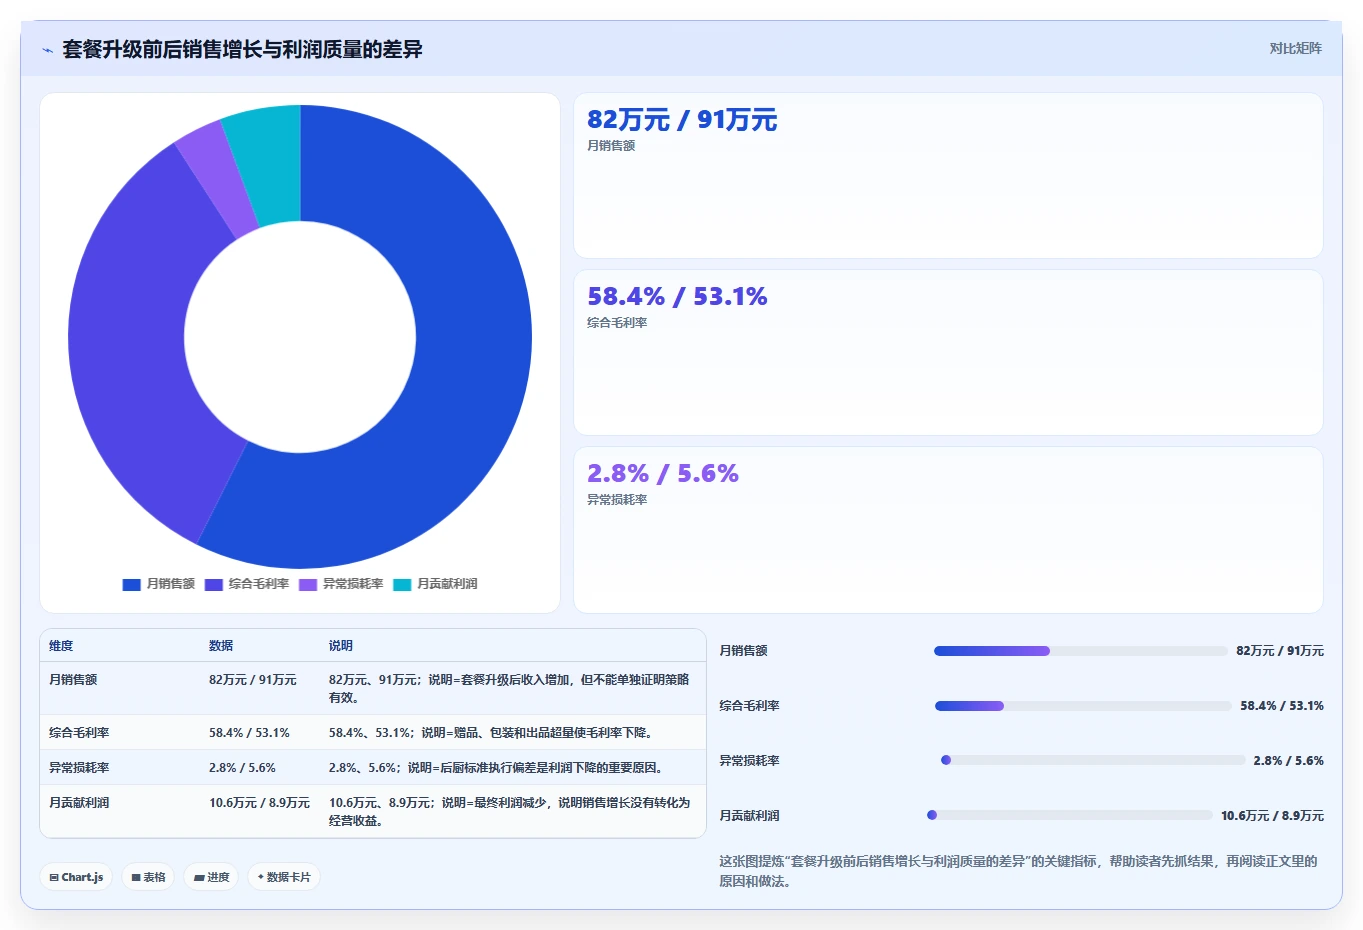Click table value 10.6万元 / 8.9万元
Image resolution: width=1363 pixels, height=930 pixels.
259,803
